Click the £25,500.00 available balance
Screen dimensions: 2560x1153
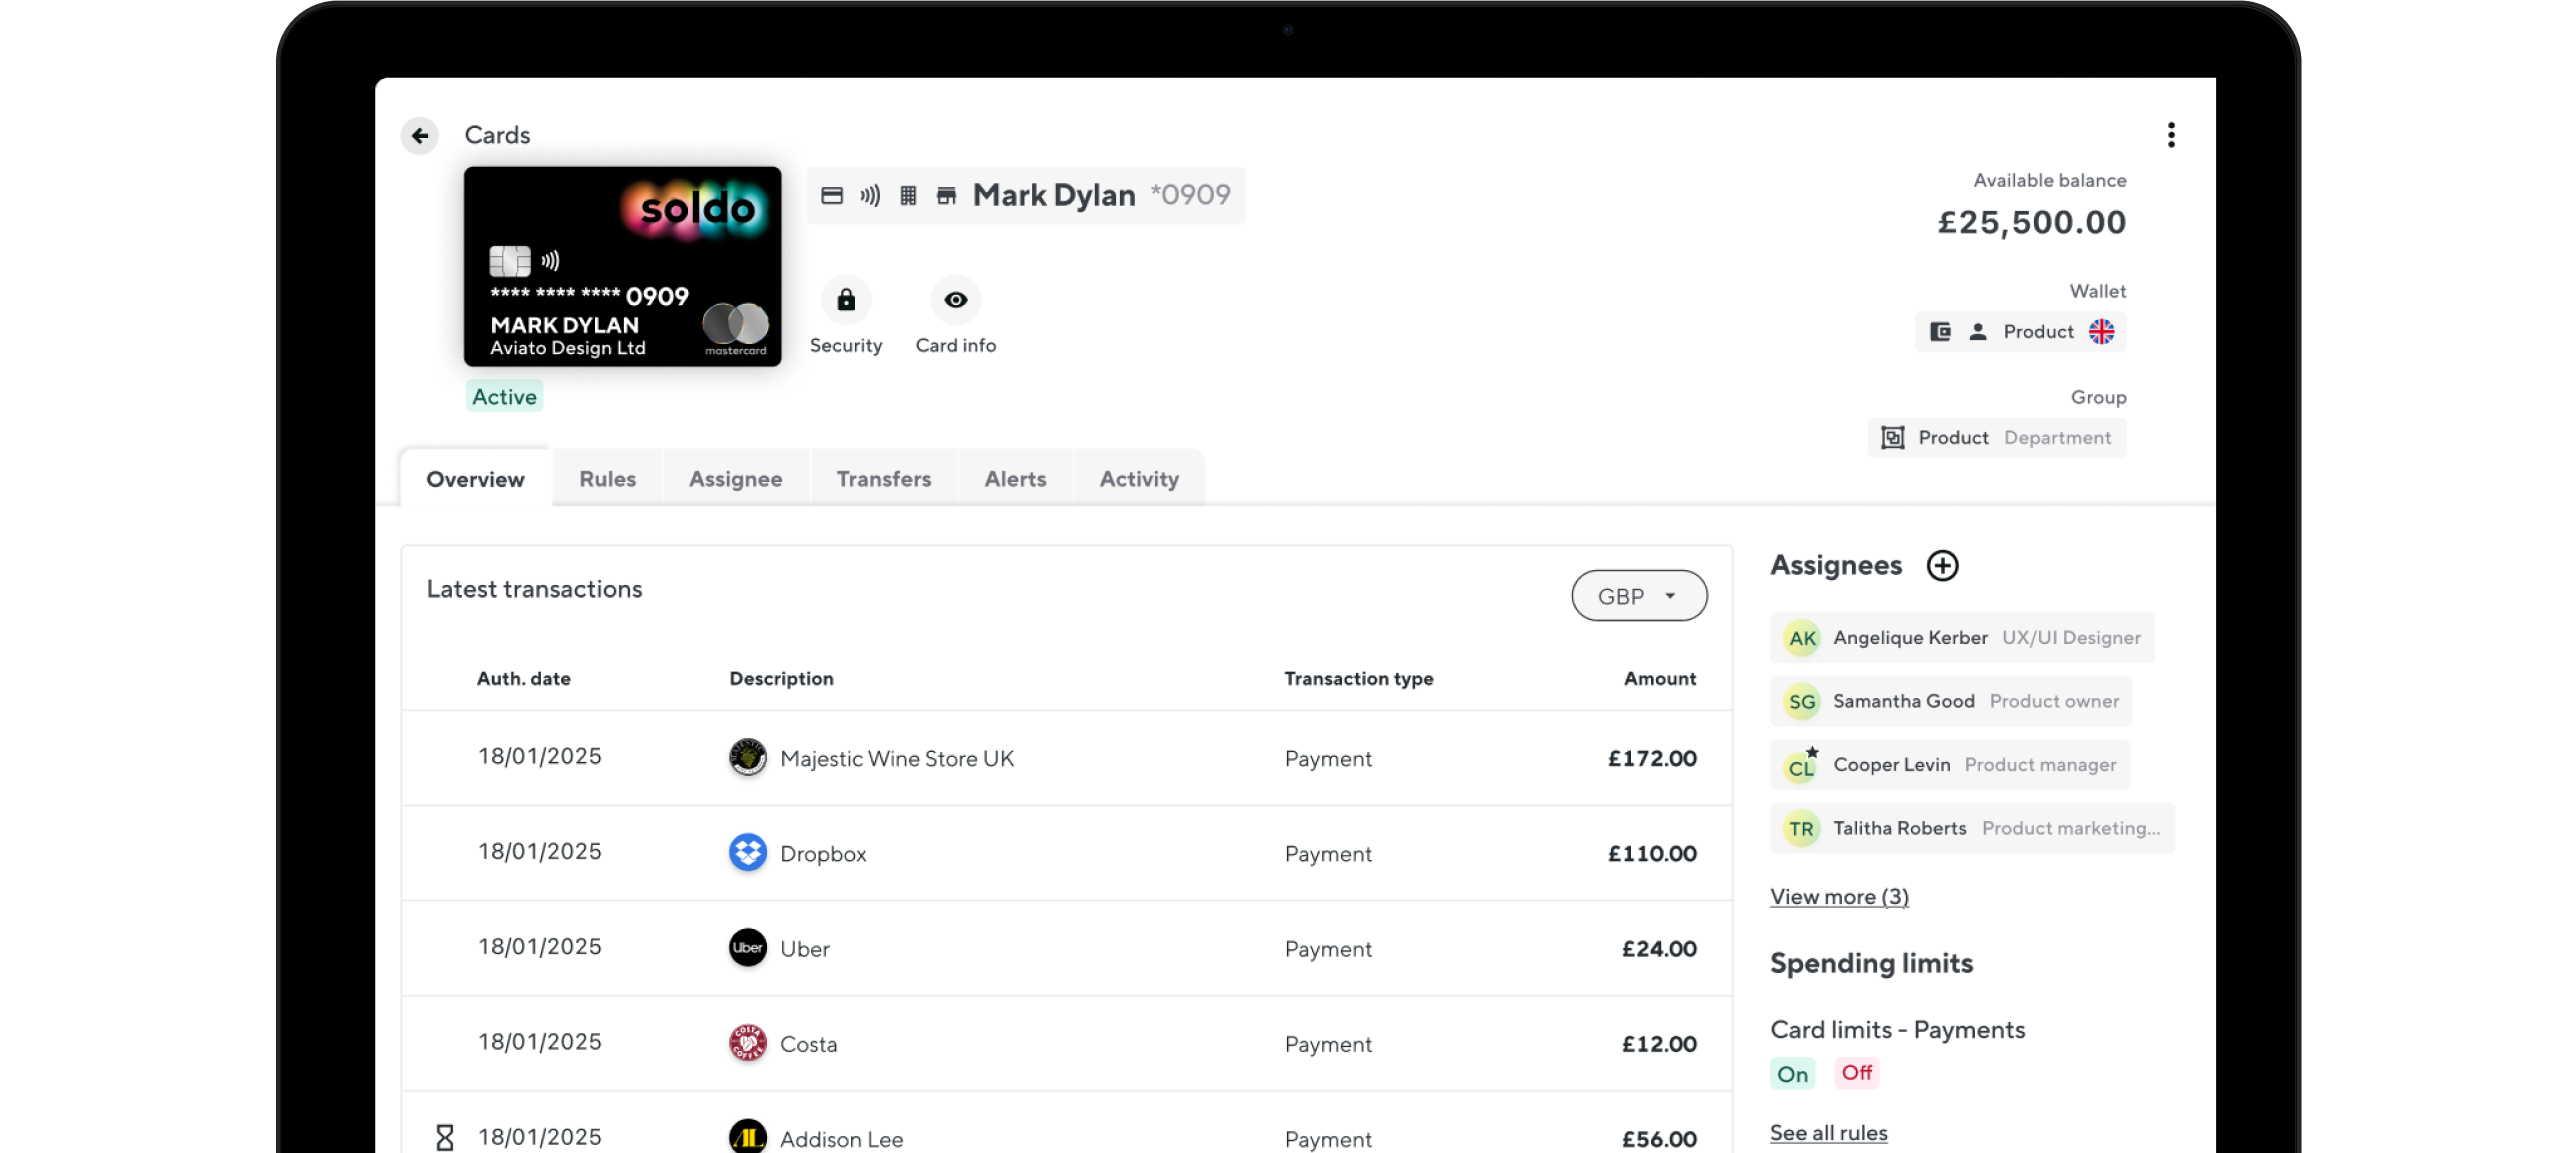tap(2031, 222)
